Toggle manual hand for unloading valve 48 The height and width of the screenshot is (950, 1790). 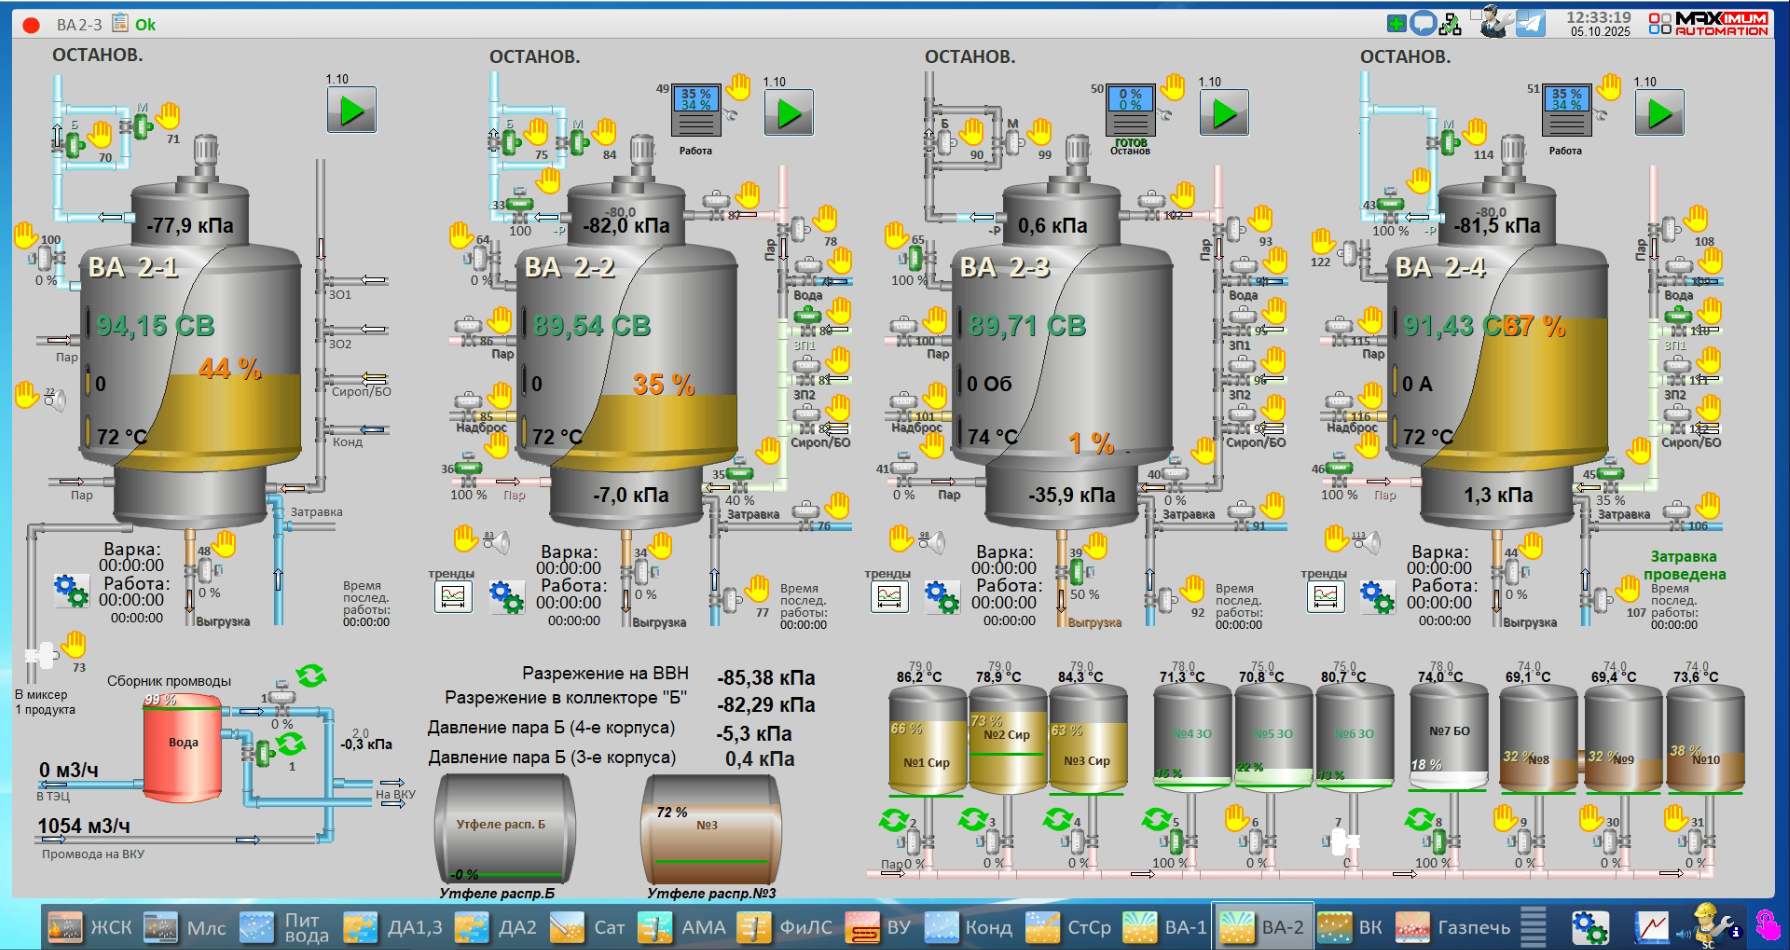225,543
